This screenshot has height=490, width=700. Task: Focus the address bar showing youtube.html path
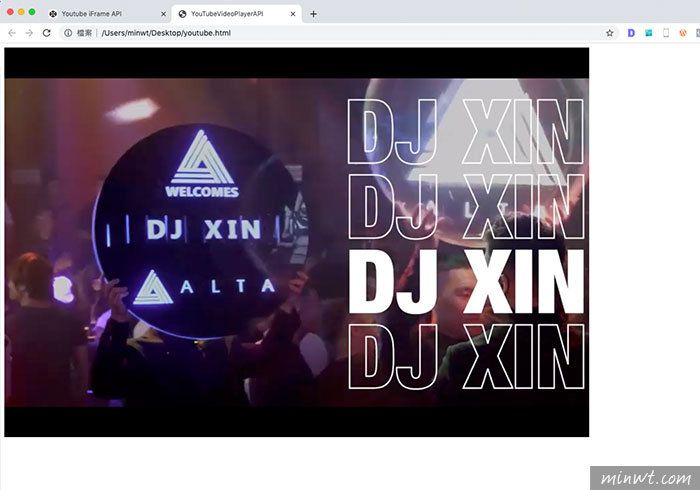coord(339,33)
